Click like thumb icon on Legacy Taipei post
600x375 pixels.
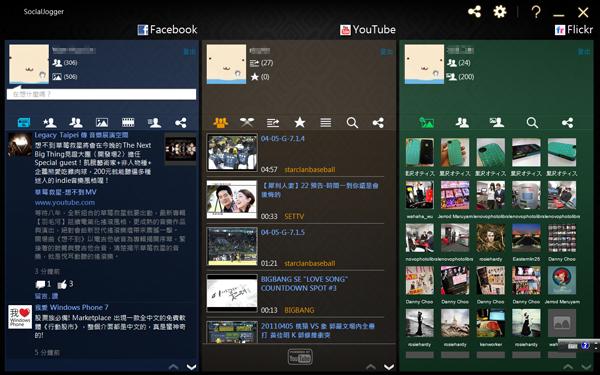(x=62, y=284)
